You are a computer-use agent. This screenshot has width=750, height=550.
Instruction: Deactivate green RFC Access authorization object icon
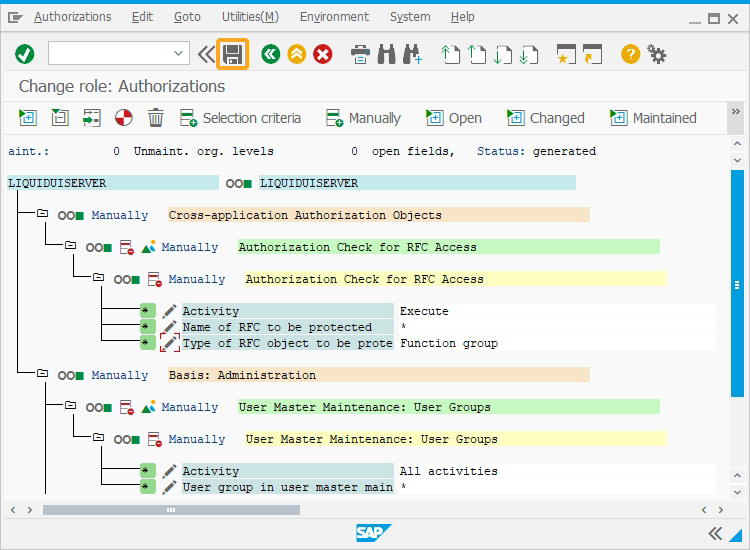(x=127, y=247)
